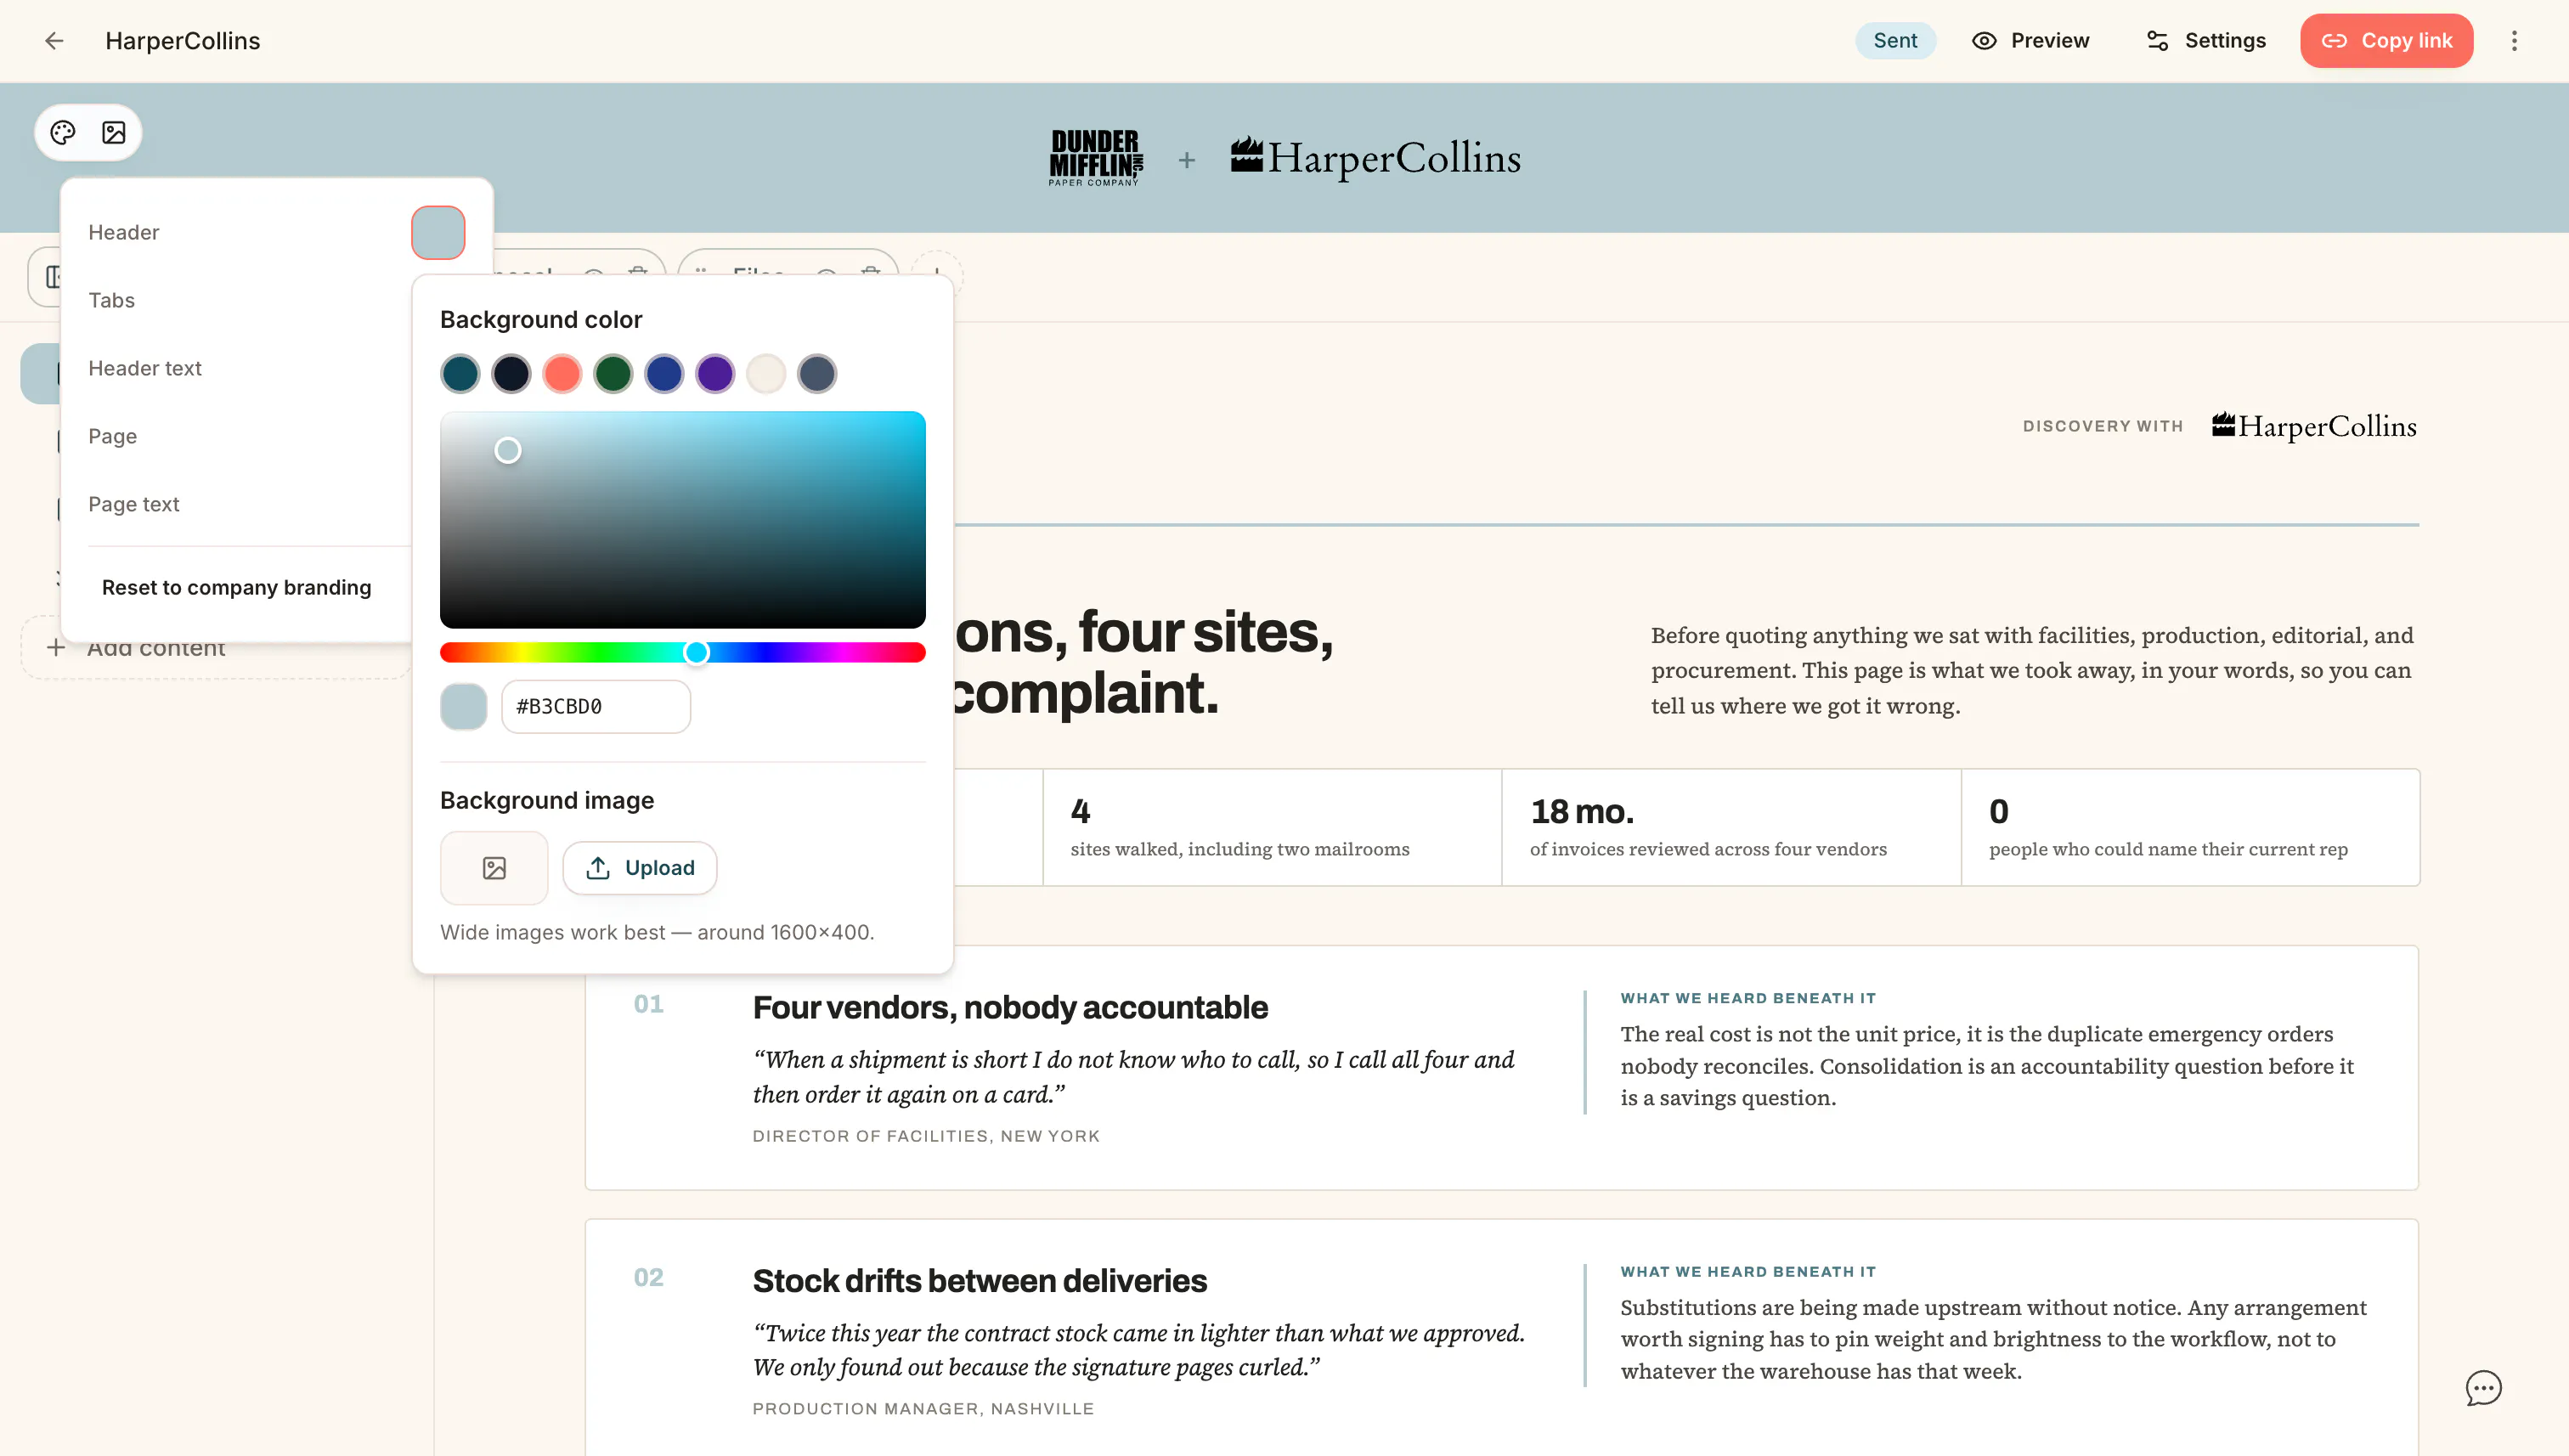
Task: Open the chat bubble help icon
Action: (2483, 1388)
